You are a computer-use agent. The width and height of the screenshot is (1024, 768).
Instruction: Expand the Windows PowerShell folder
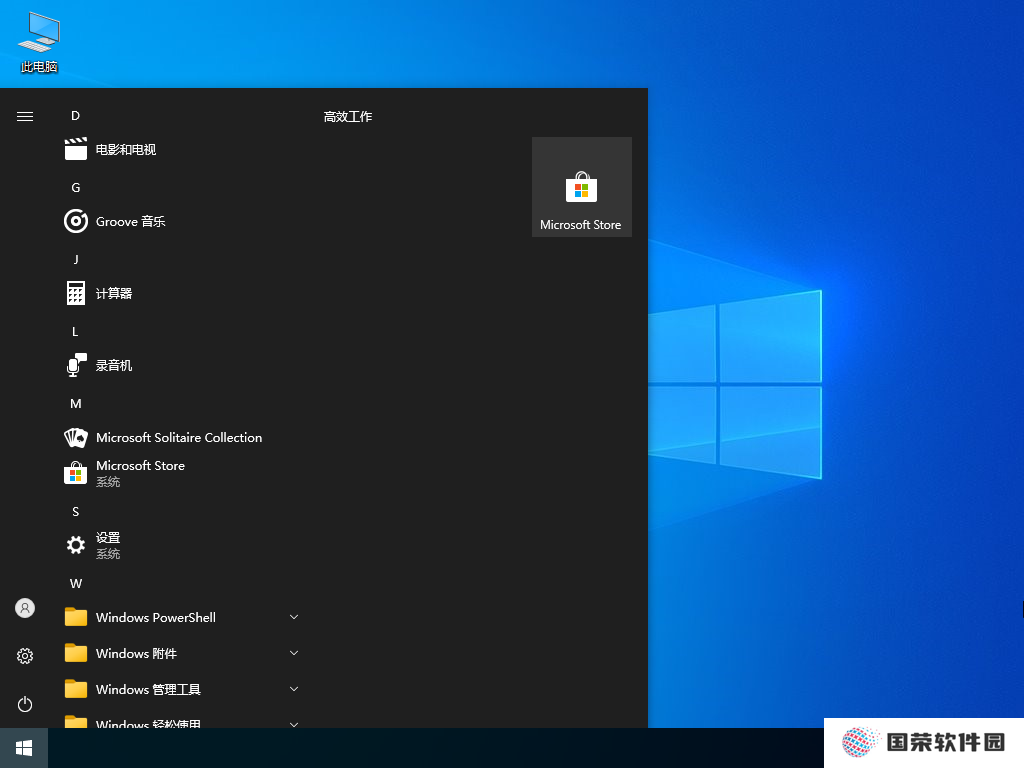pos(182,617)
